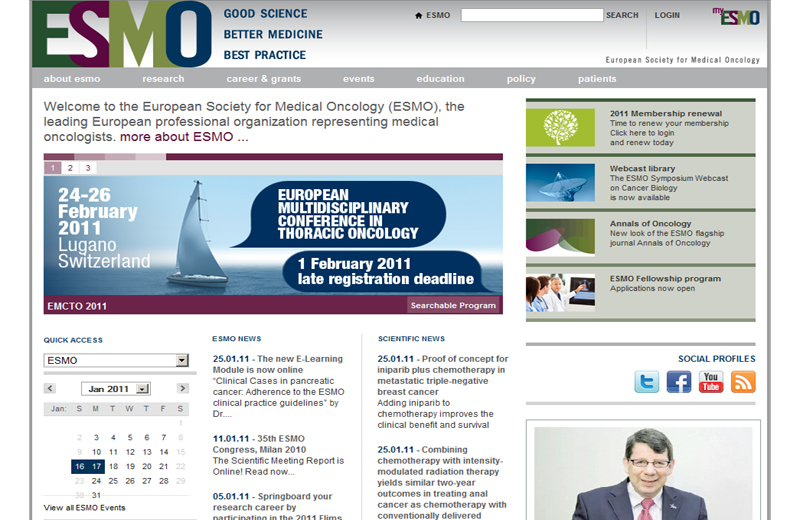The height and width of the screenshot is (520, 800).
Task: Open the Twitter social profile icon
Action: [x=646, y=382]
